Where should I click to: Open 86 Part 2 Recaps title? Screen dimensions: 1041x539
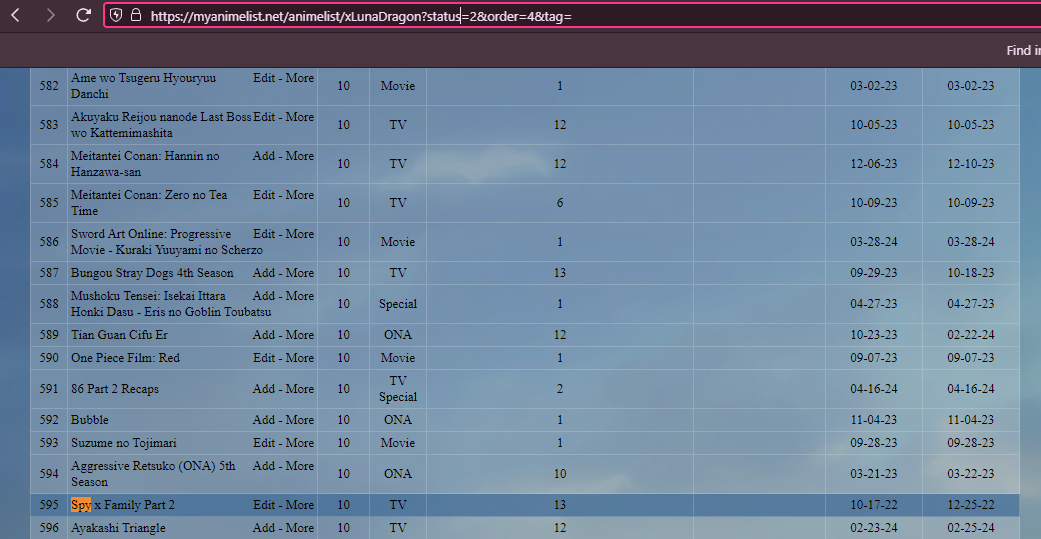click(x=115, y=389)
